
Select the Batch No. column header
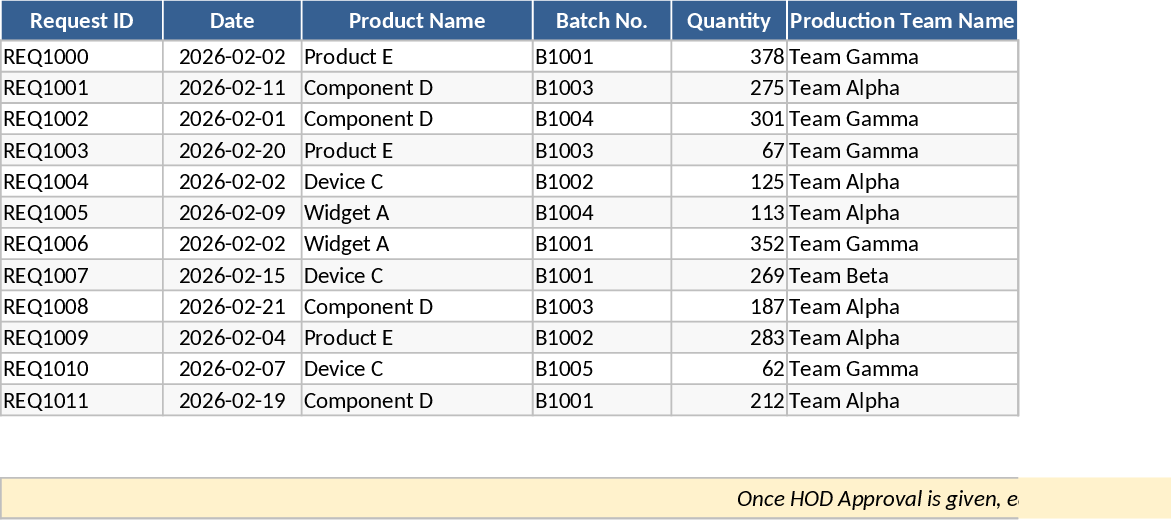[x=601, y=21]
